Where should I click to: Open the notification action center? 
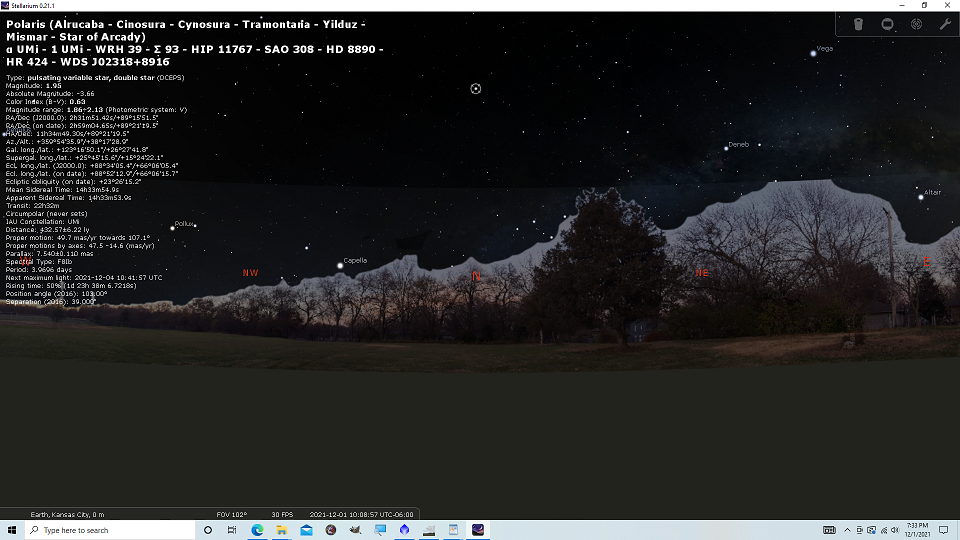[x=943, y=530]
